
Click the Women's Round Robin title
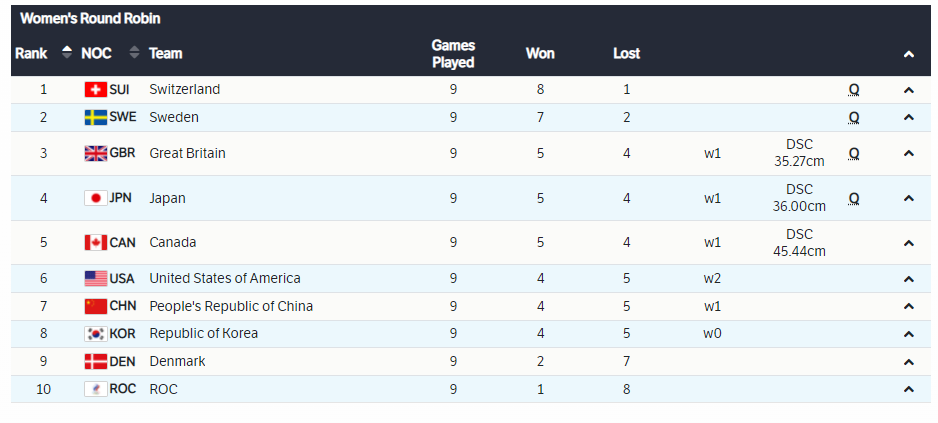point(90,19)
